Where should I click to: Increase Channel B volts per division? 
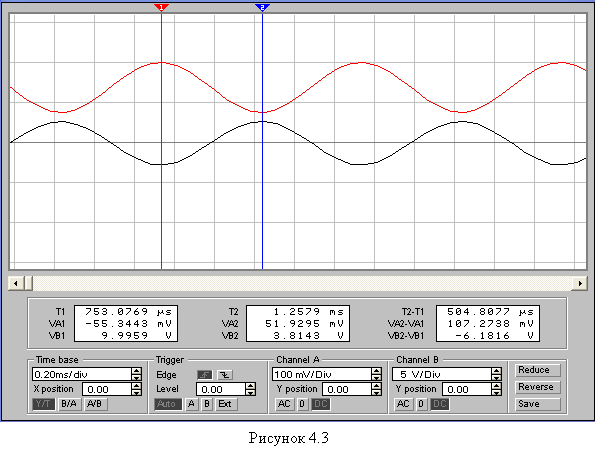point(496,371)
